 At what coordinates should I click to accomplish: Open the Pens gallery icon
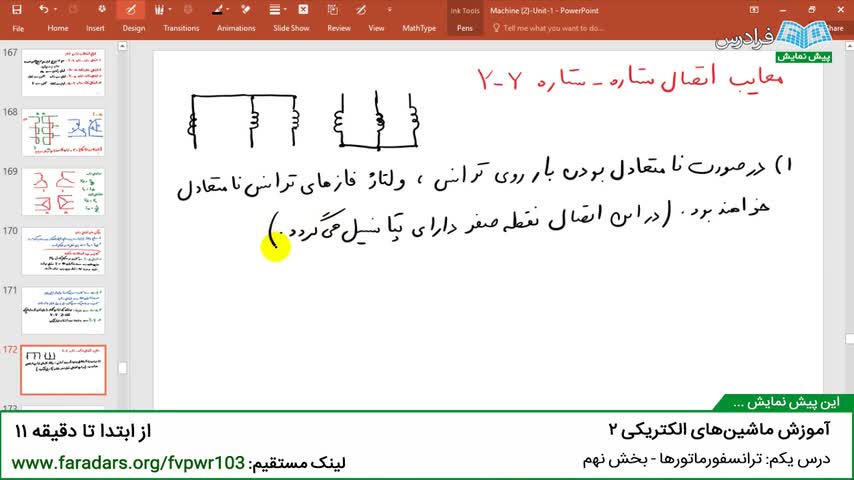[x=158, y=9]
